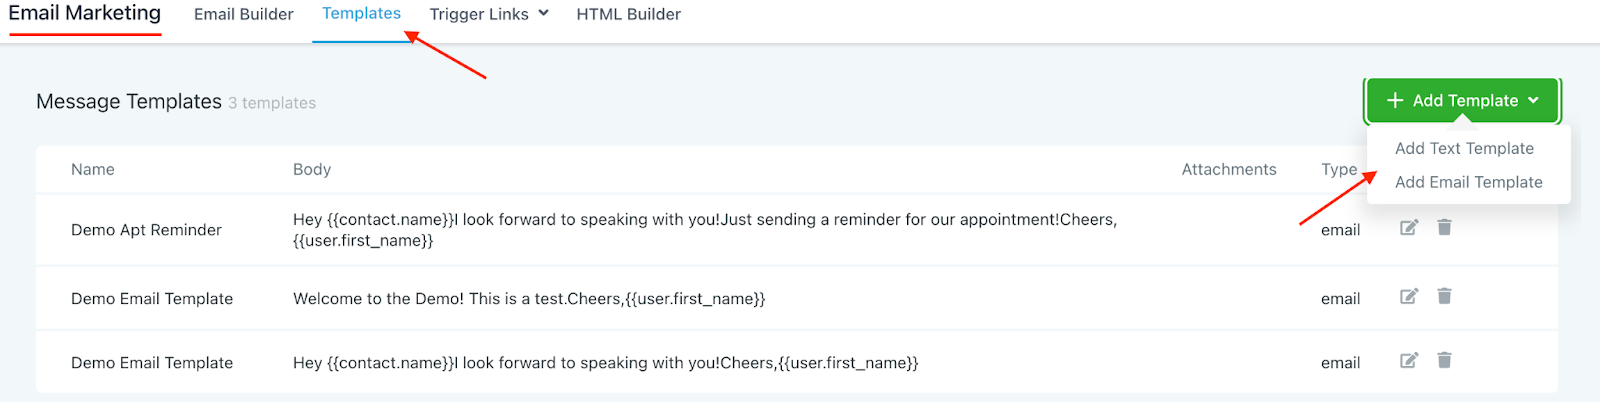Viewport: 1600px width, 402px height.
Task: Edit the last Demo Email Template row
Action: [x=1409, y=360]
